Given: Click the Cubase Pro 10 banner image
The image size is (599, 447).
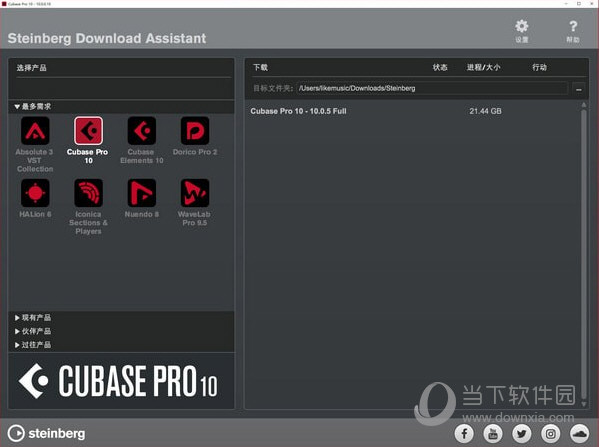Looking at the screenshot, I should click(121, 381).
